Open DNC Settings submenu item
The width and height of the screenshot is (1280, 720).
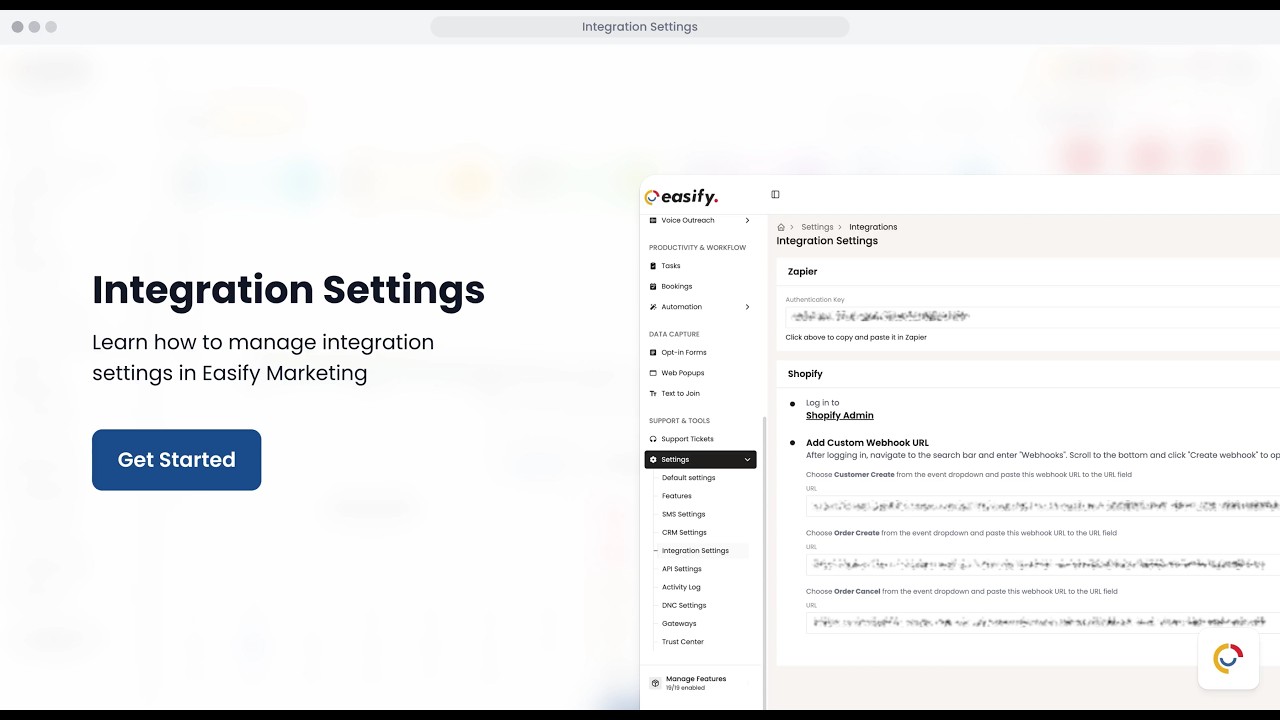tap(684, 605)
